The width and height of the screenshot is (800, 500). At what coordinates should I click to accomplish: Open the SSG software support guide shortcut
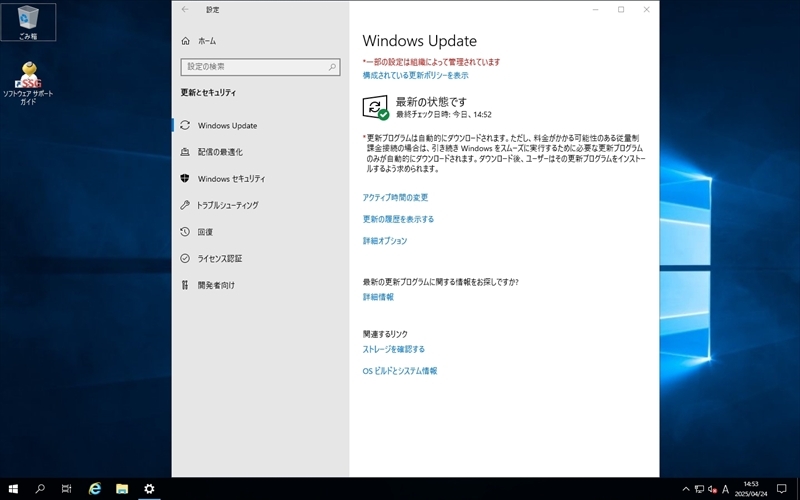pyautogui.click(x=28, y=83)
